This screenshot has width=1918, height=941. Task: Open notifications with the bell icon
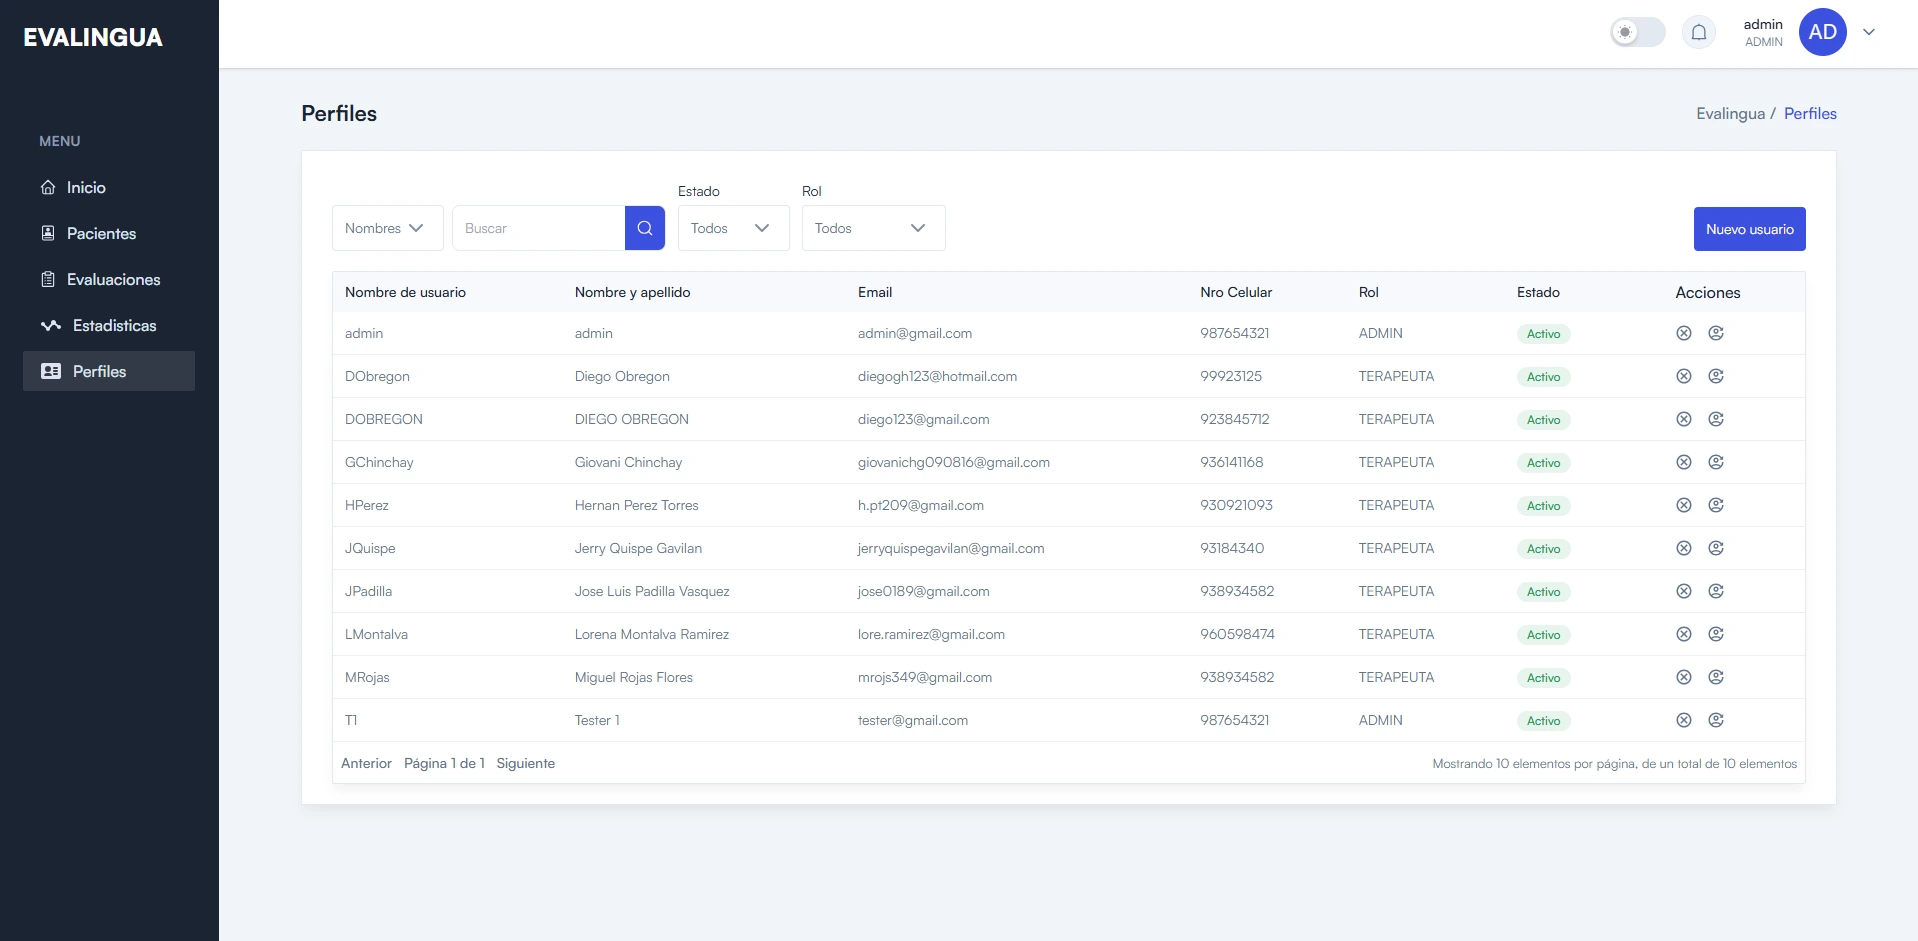(1698, 33)
